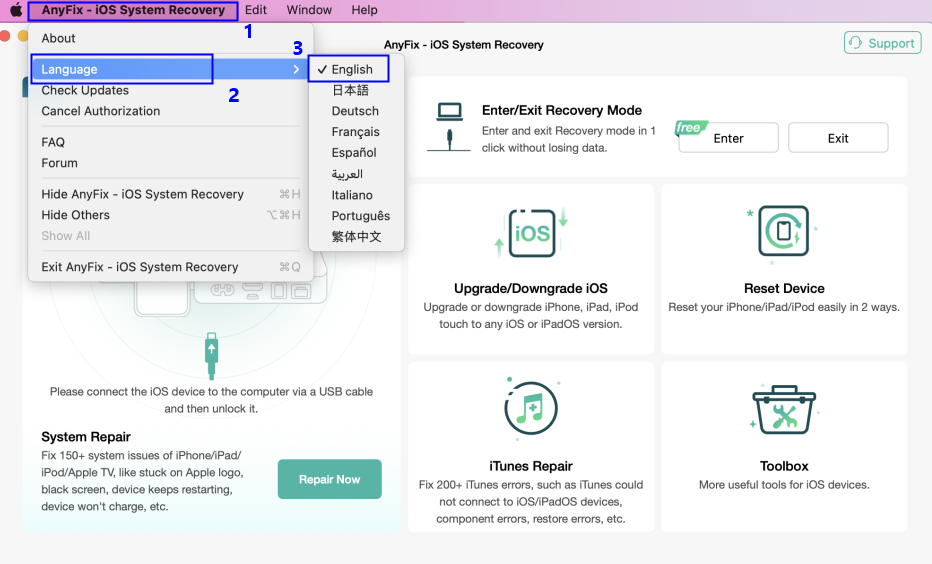The height and width of the screenshot is (564, 932).
Task: Open the iTunes Repair title
Action: [531, 467]
